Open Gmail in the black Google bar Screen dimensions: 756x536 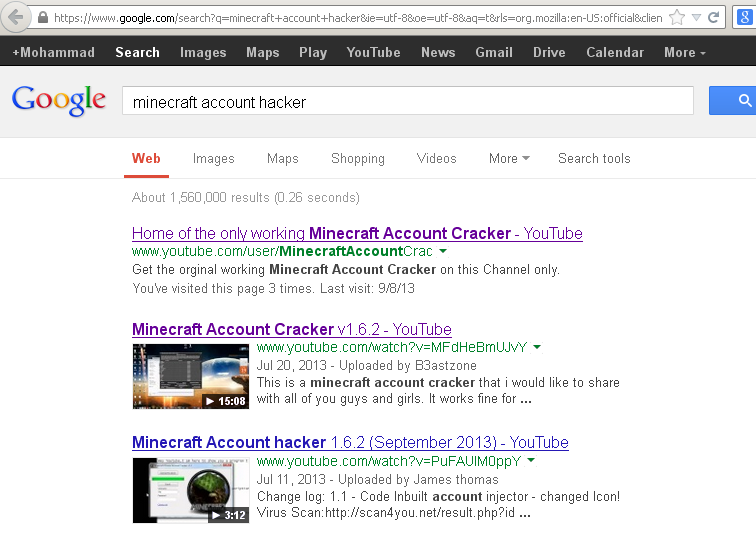[494, 52]
